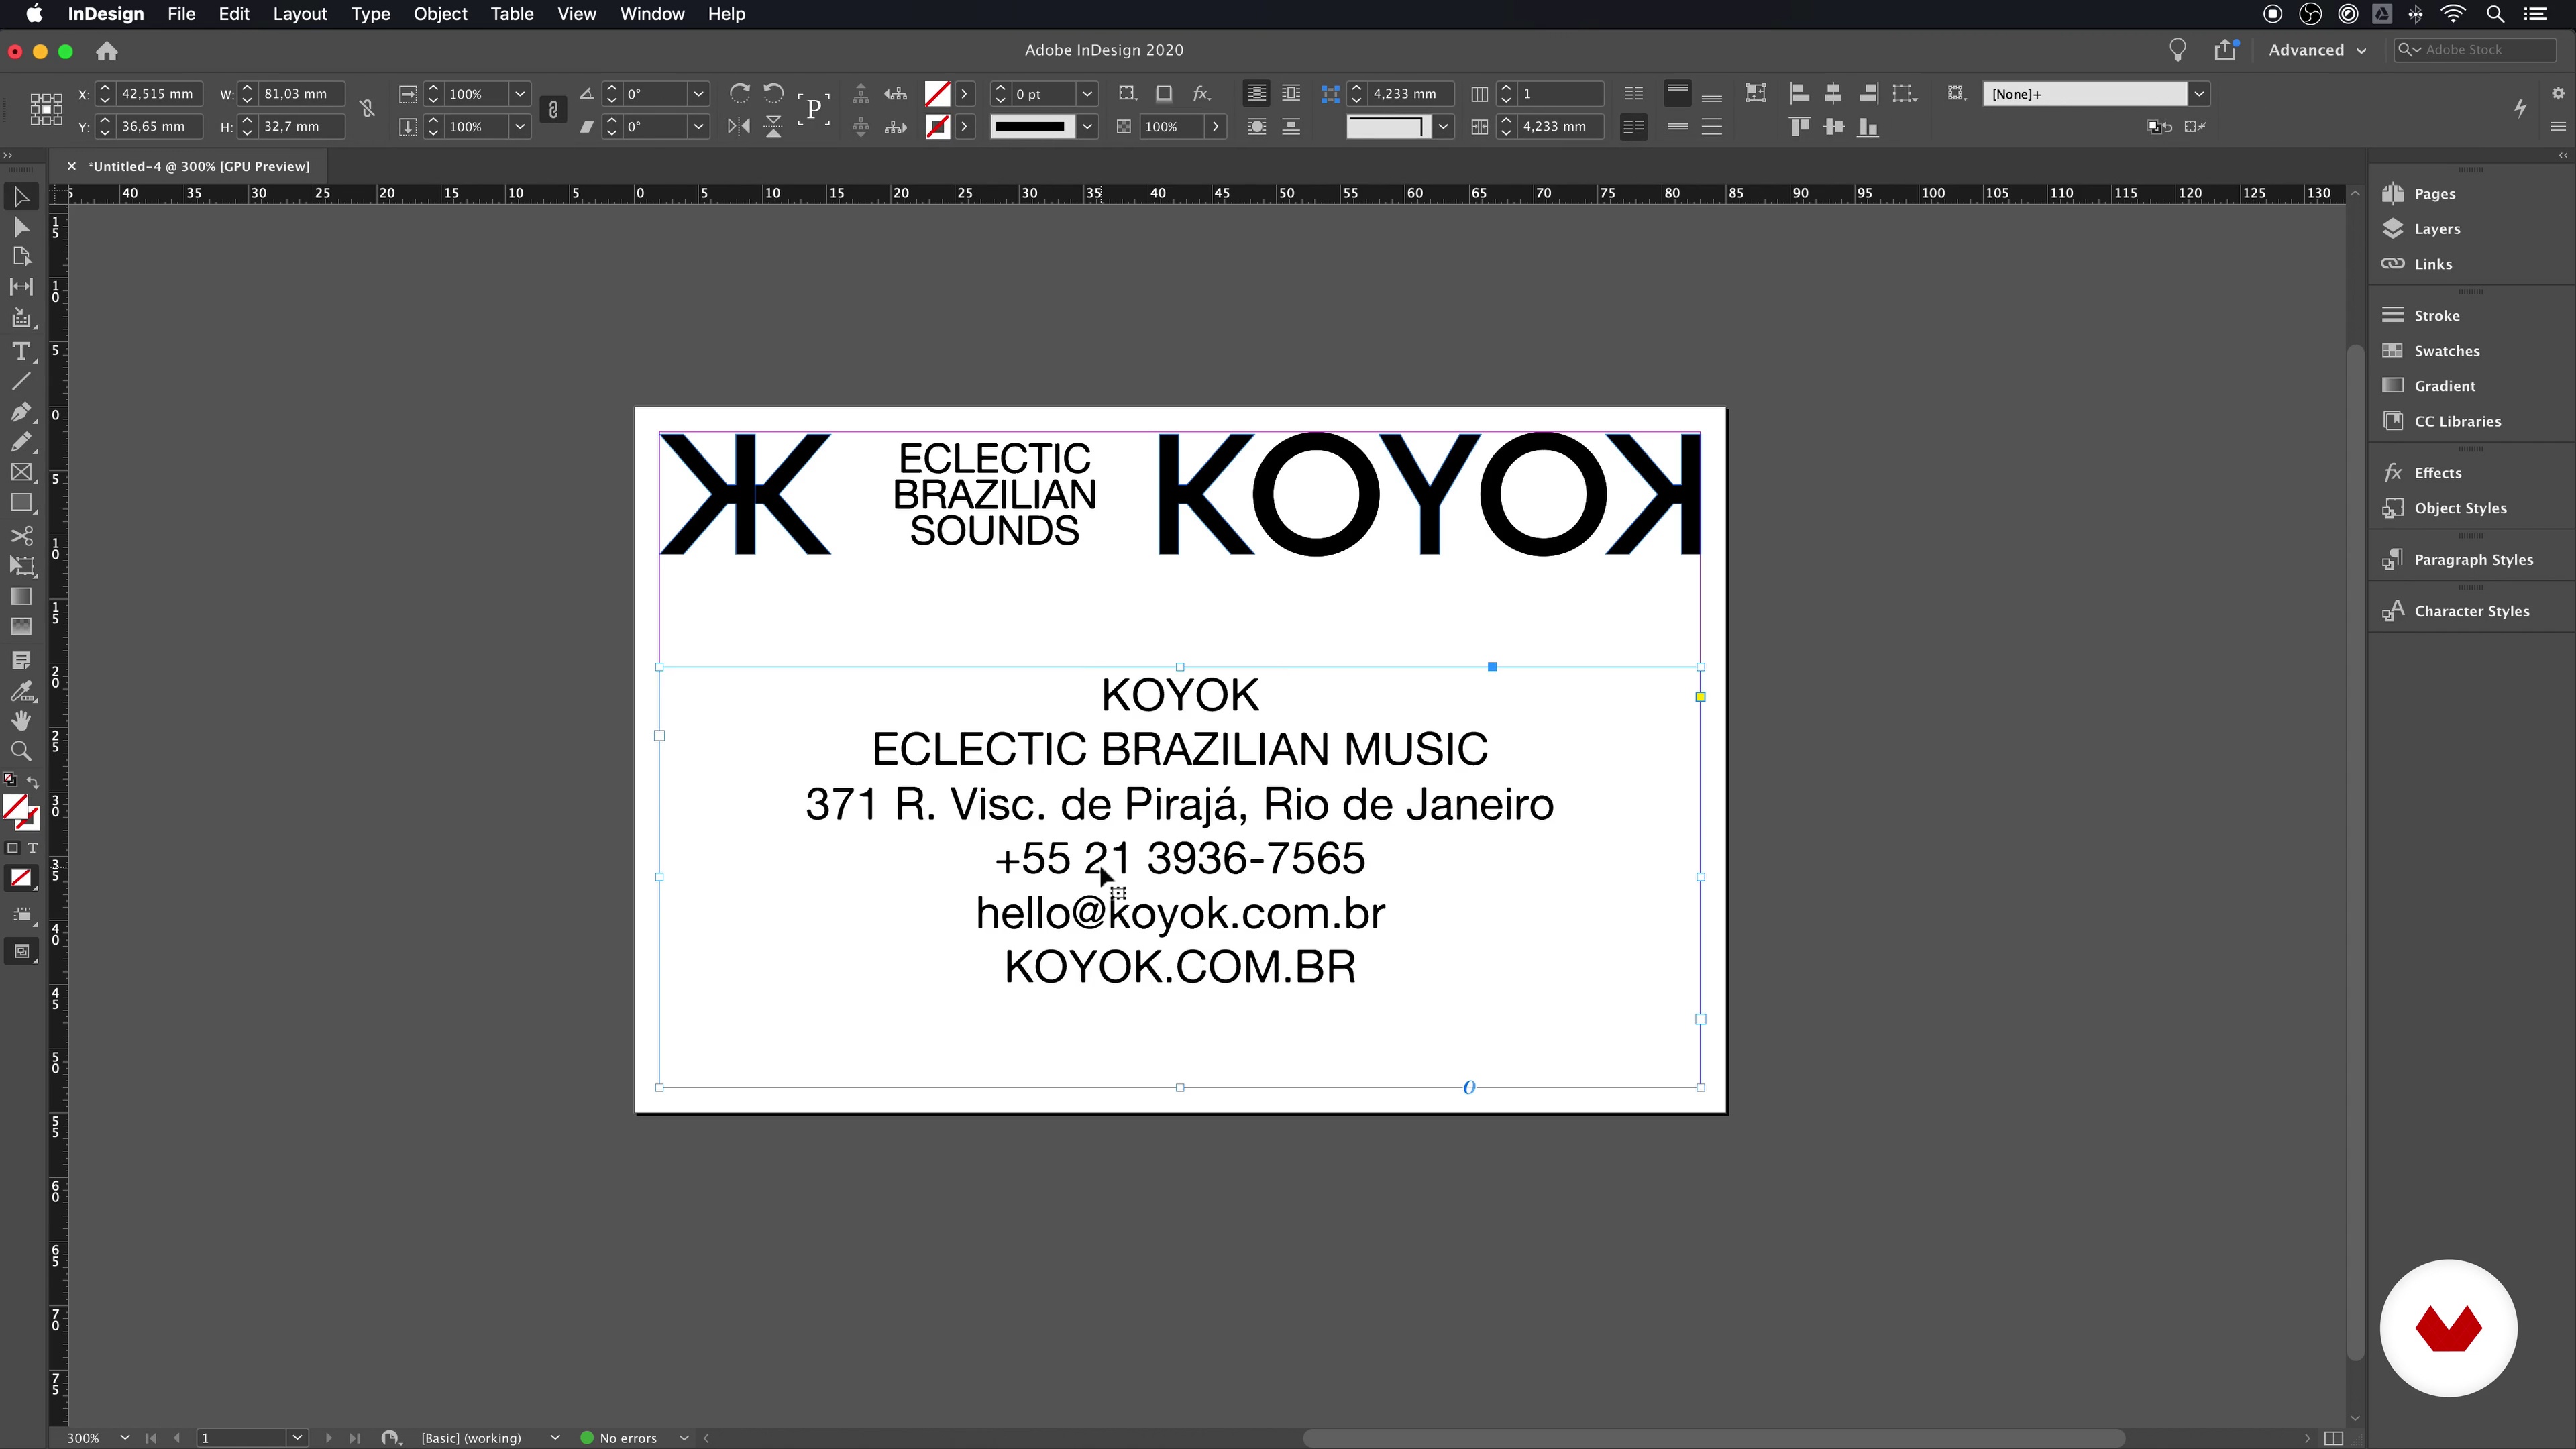Viewport: 2576px width, 1449px height.
Task: Select the Rectangle Frame tool
Action: tap(21, 473)
